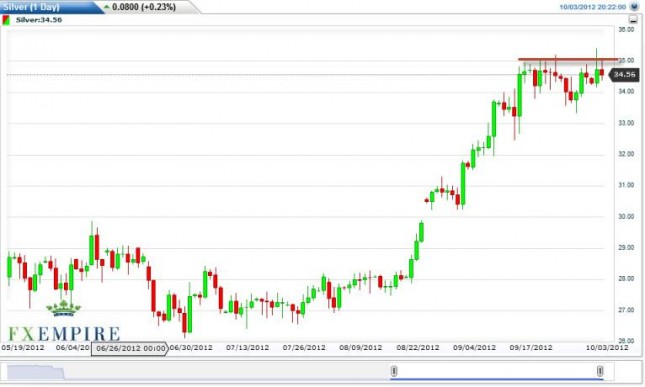Click the 34.00 price axis label
The height and width of the screenshot is (387, 645).
tap(626, 91)
